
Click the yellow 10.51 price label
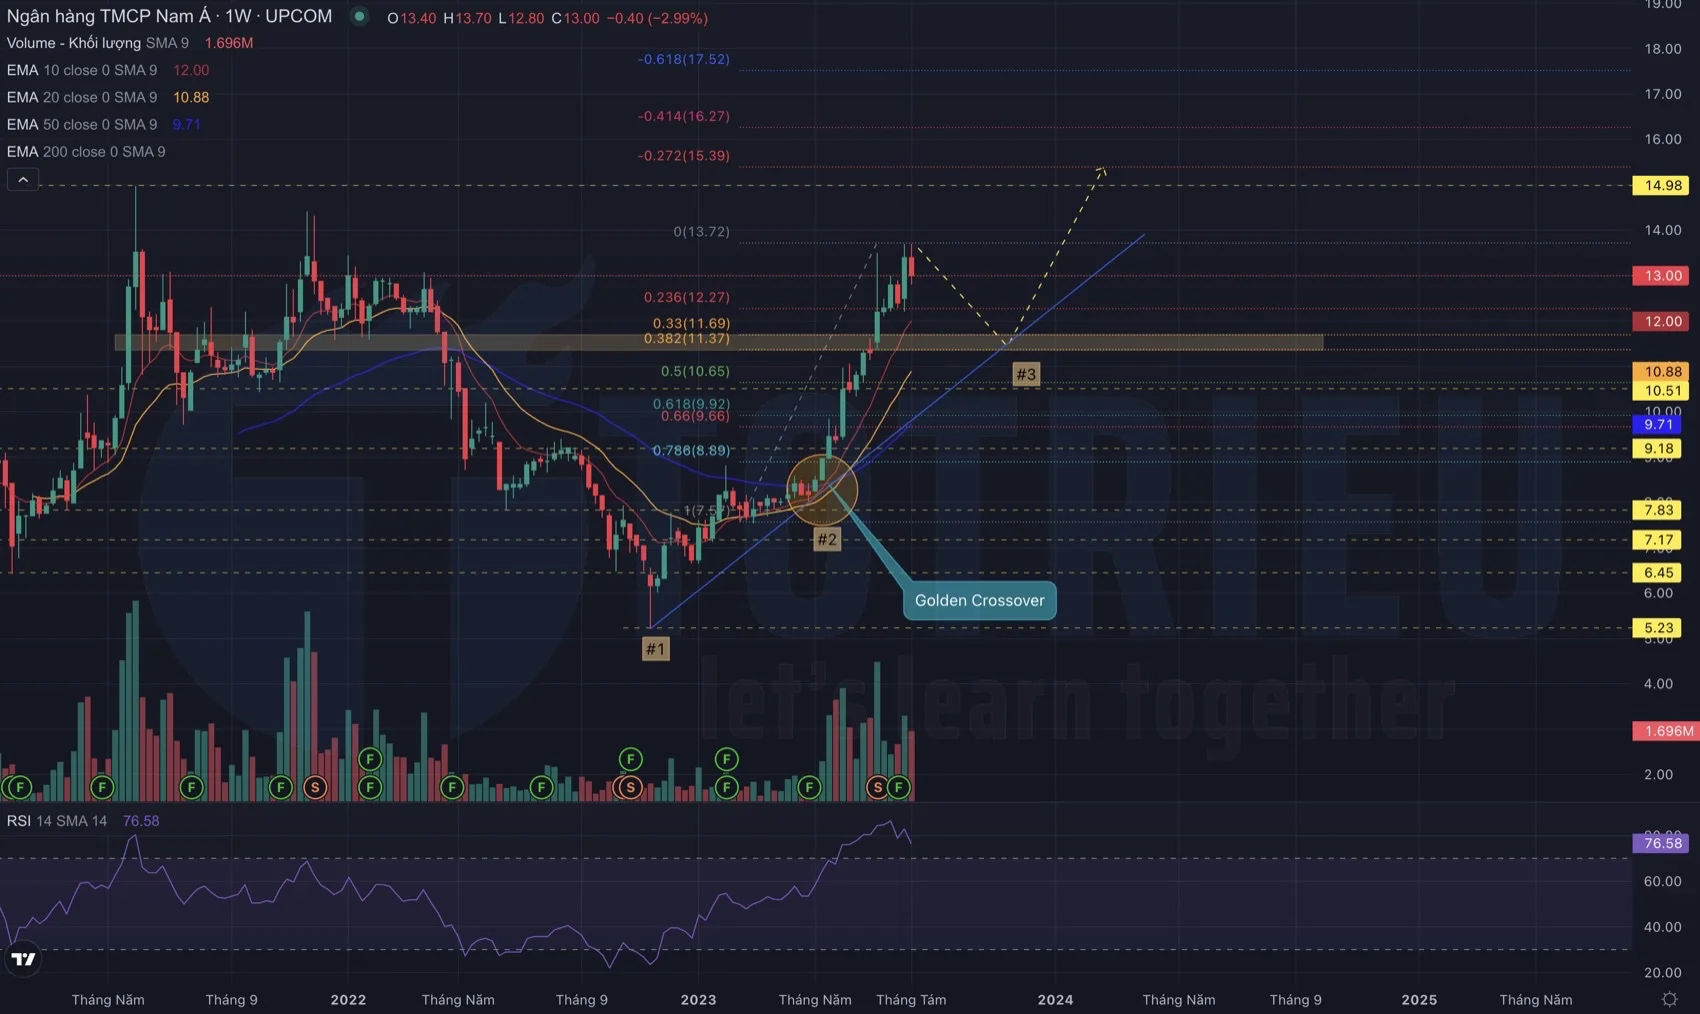tap(1663, 391)
